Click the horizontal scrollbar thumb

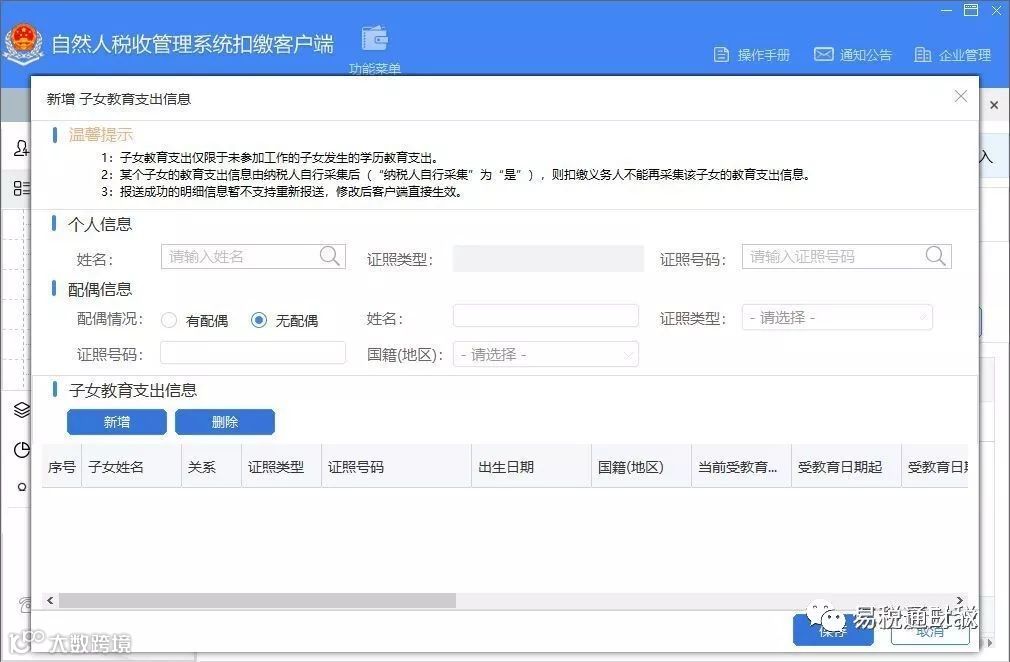pyautogui.click(x=257, y=601)
